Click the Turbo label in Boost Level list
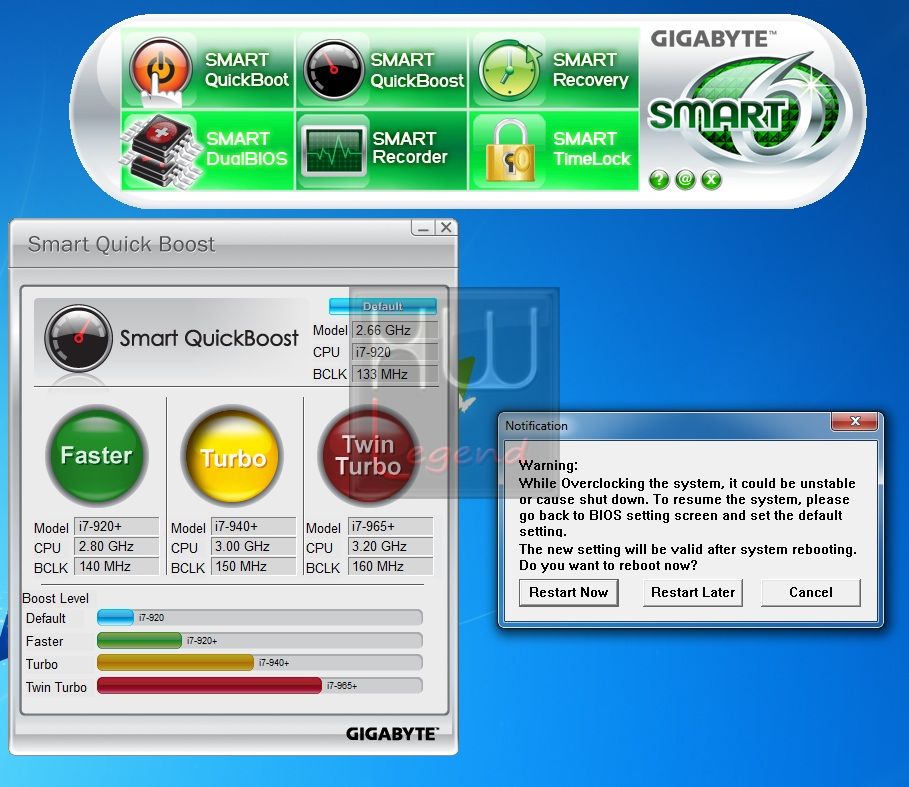 [x=42, y=664]
